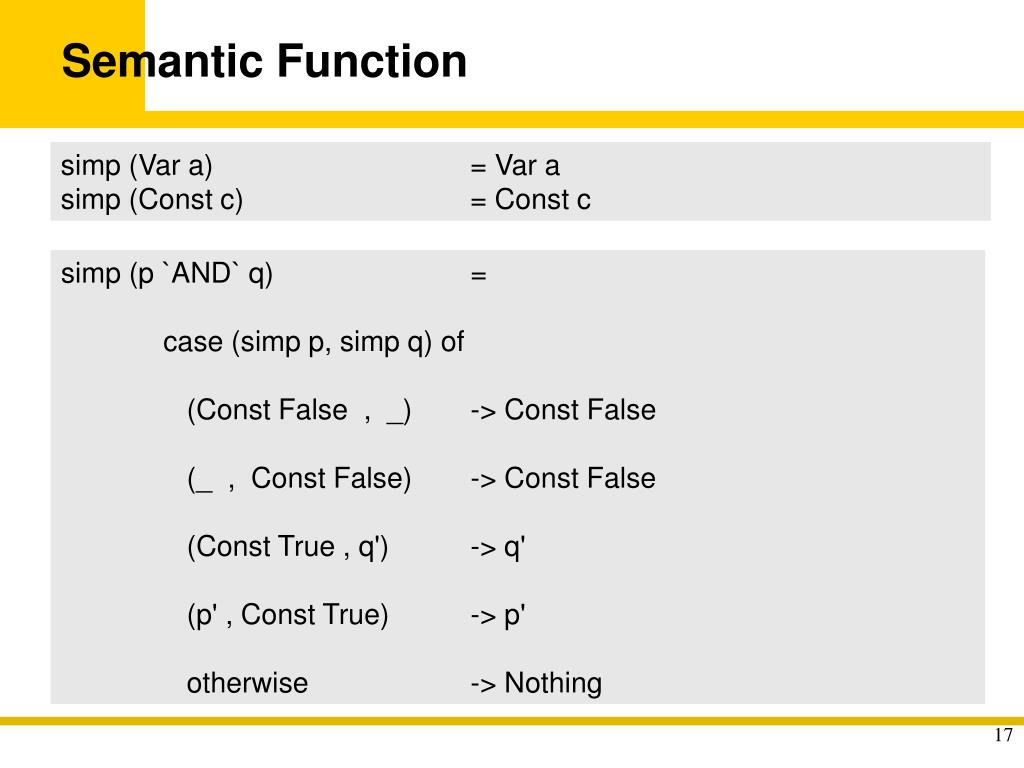Click the second '-> Const False' result

pos(563,479)
